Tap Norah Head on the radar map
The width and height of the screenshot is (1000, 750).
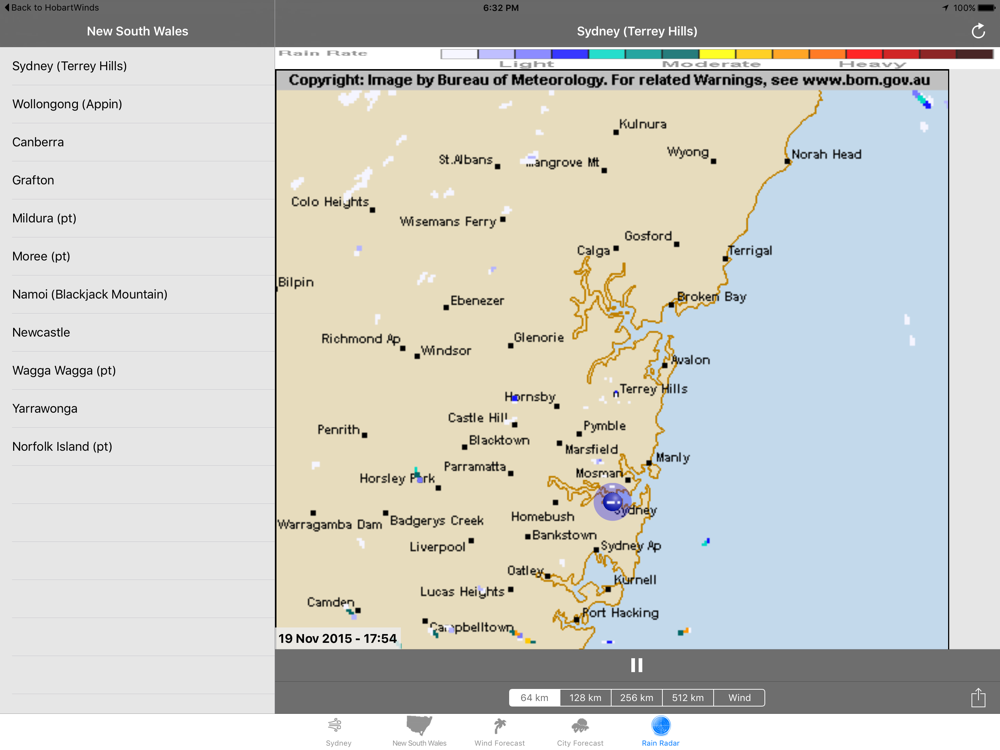pos(826,154)
